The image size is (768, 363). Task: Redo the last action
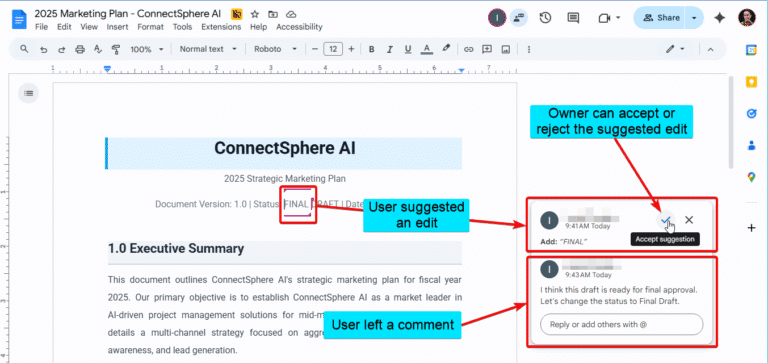tap(62, 49)
